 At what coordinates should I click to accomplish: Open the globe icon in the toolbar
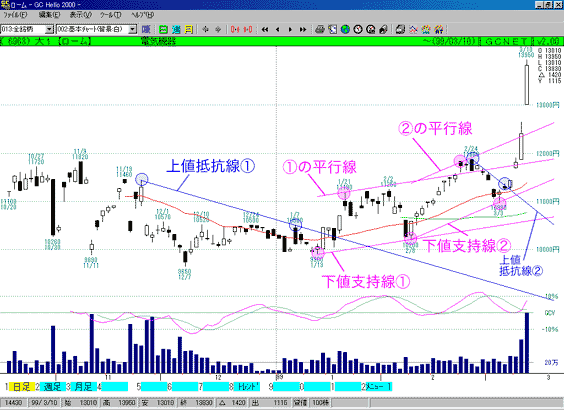point(345,29)
